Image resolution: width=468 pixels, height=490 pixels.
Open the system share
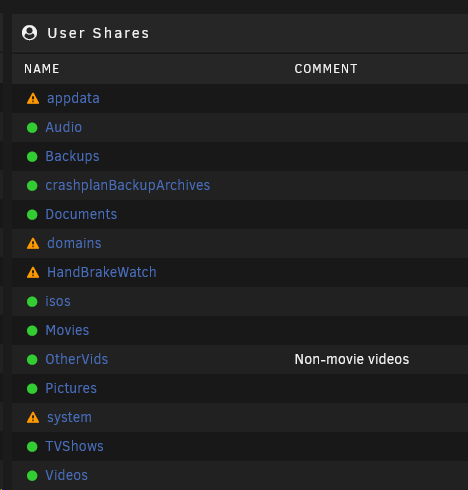(x=69, y=417)
